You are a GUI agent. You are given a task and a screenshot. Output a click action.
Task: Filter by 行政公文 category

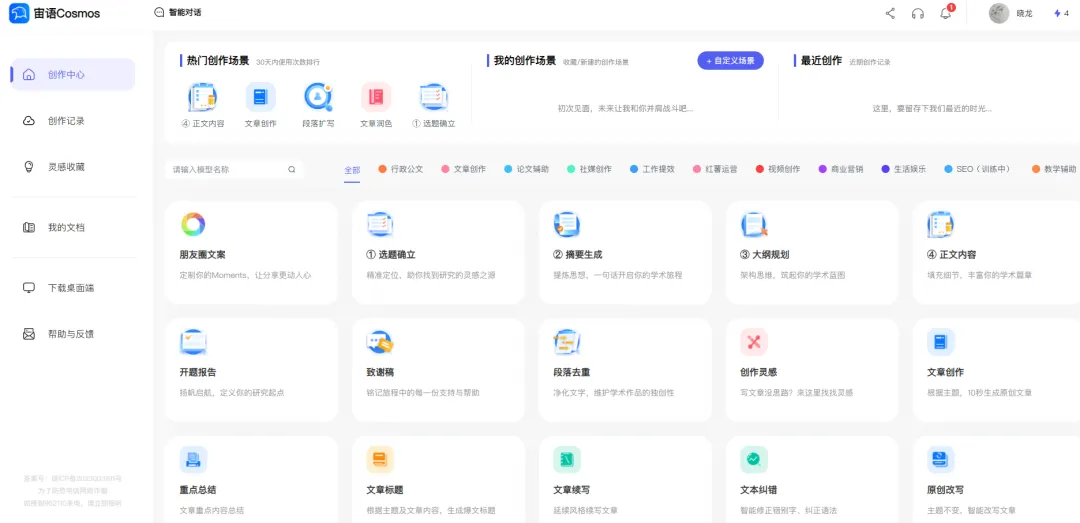[x=401, y=169]
